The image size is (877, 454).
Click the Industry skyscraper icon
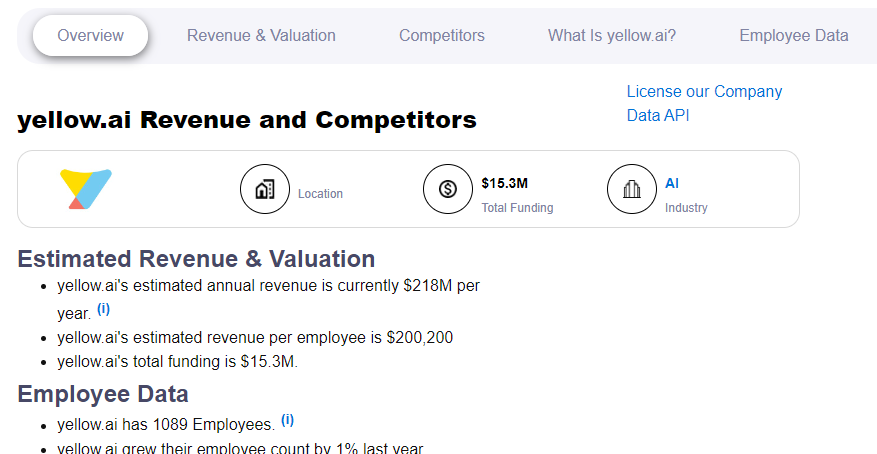[x=632, y=189]
